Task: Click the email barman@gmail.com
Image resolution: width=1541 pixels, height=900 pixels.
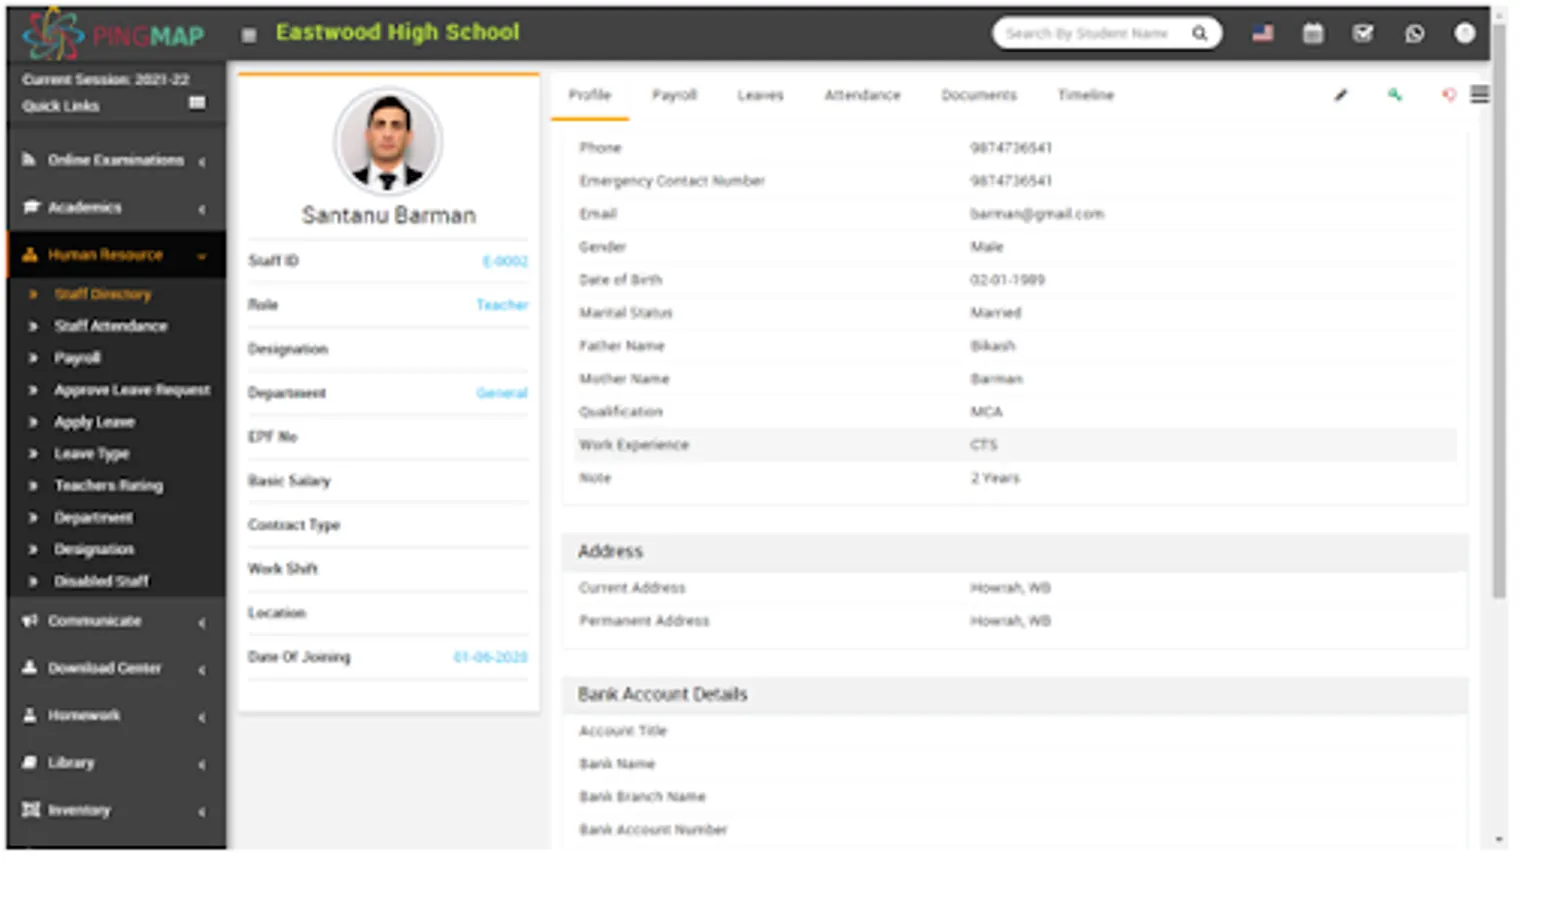Action: (x=1037, y=214)
